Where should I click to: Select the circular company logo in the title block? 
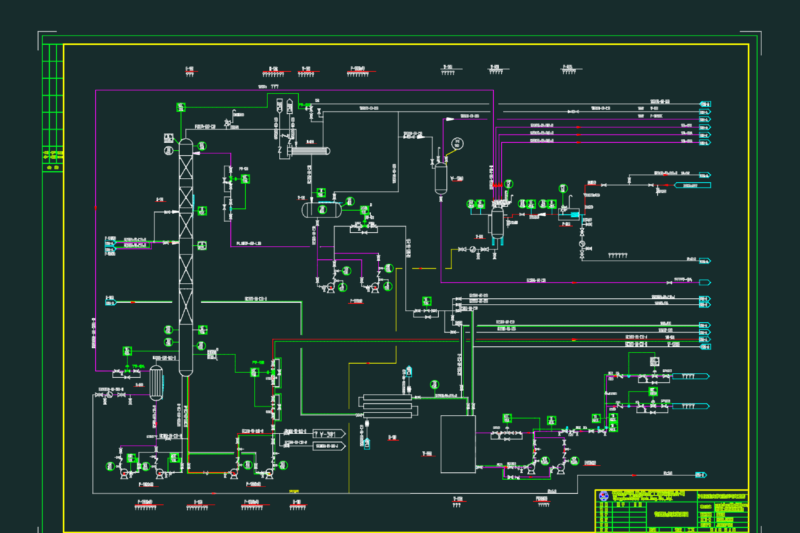click(604, 496)
